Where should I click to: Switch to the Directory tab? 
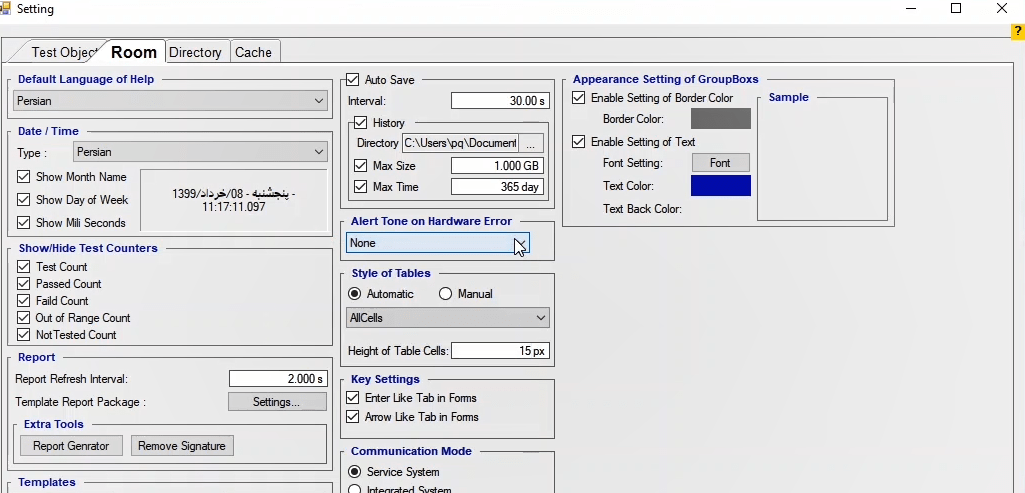[x=195, y=52]
